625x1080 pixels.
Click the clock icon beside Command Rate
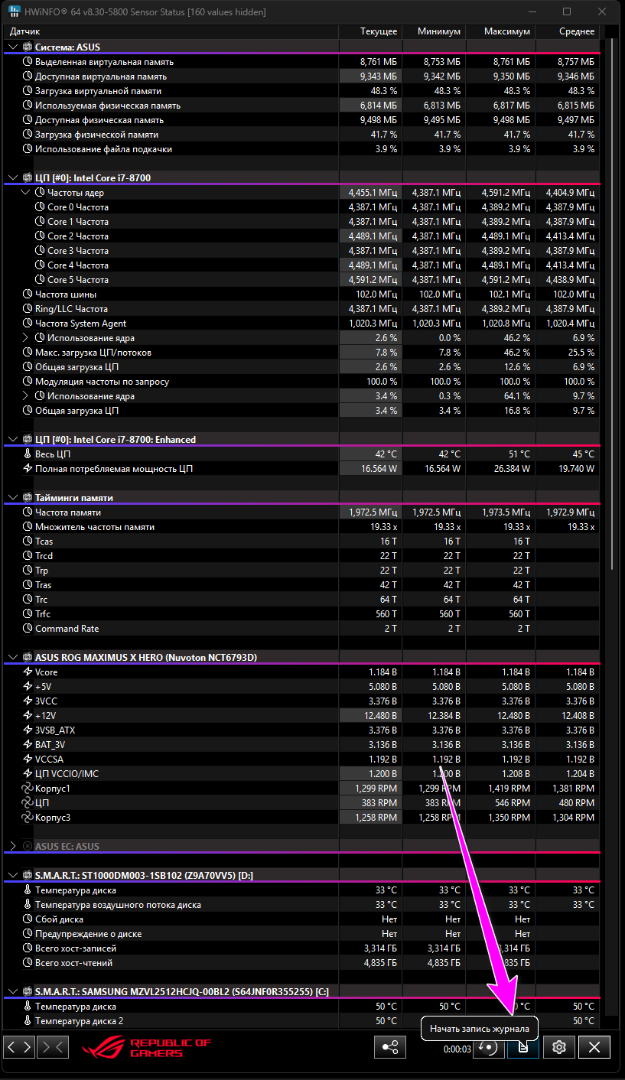tap(28, 628)
